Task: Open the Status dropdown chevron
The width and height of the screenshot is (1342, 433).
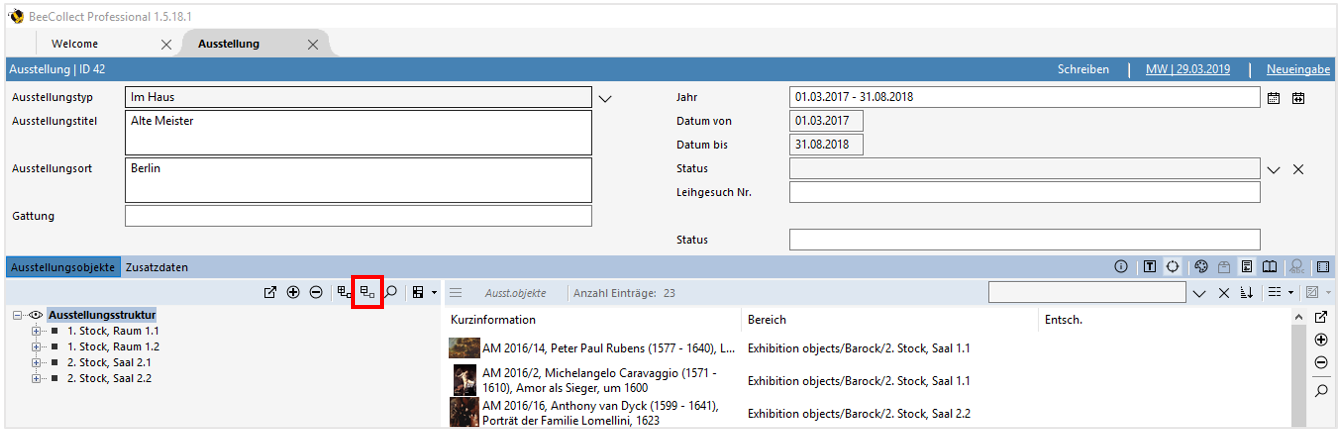Action: tap(1273, 169)
